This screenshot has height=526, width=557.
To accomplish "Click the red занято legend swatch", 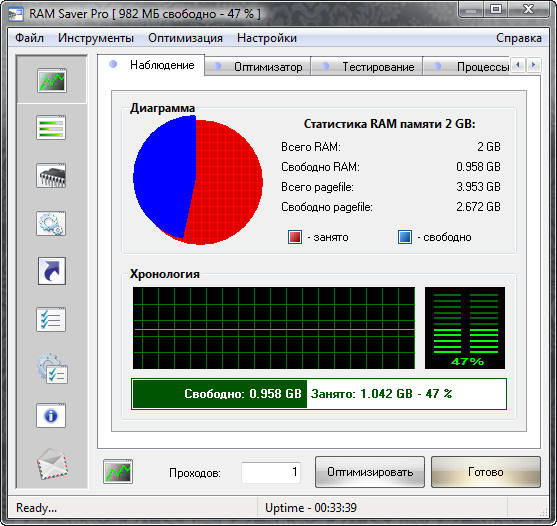I will pos(295,237).
